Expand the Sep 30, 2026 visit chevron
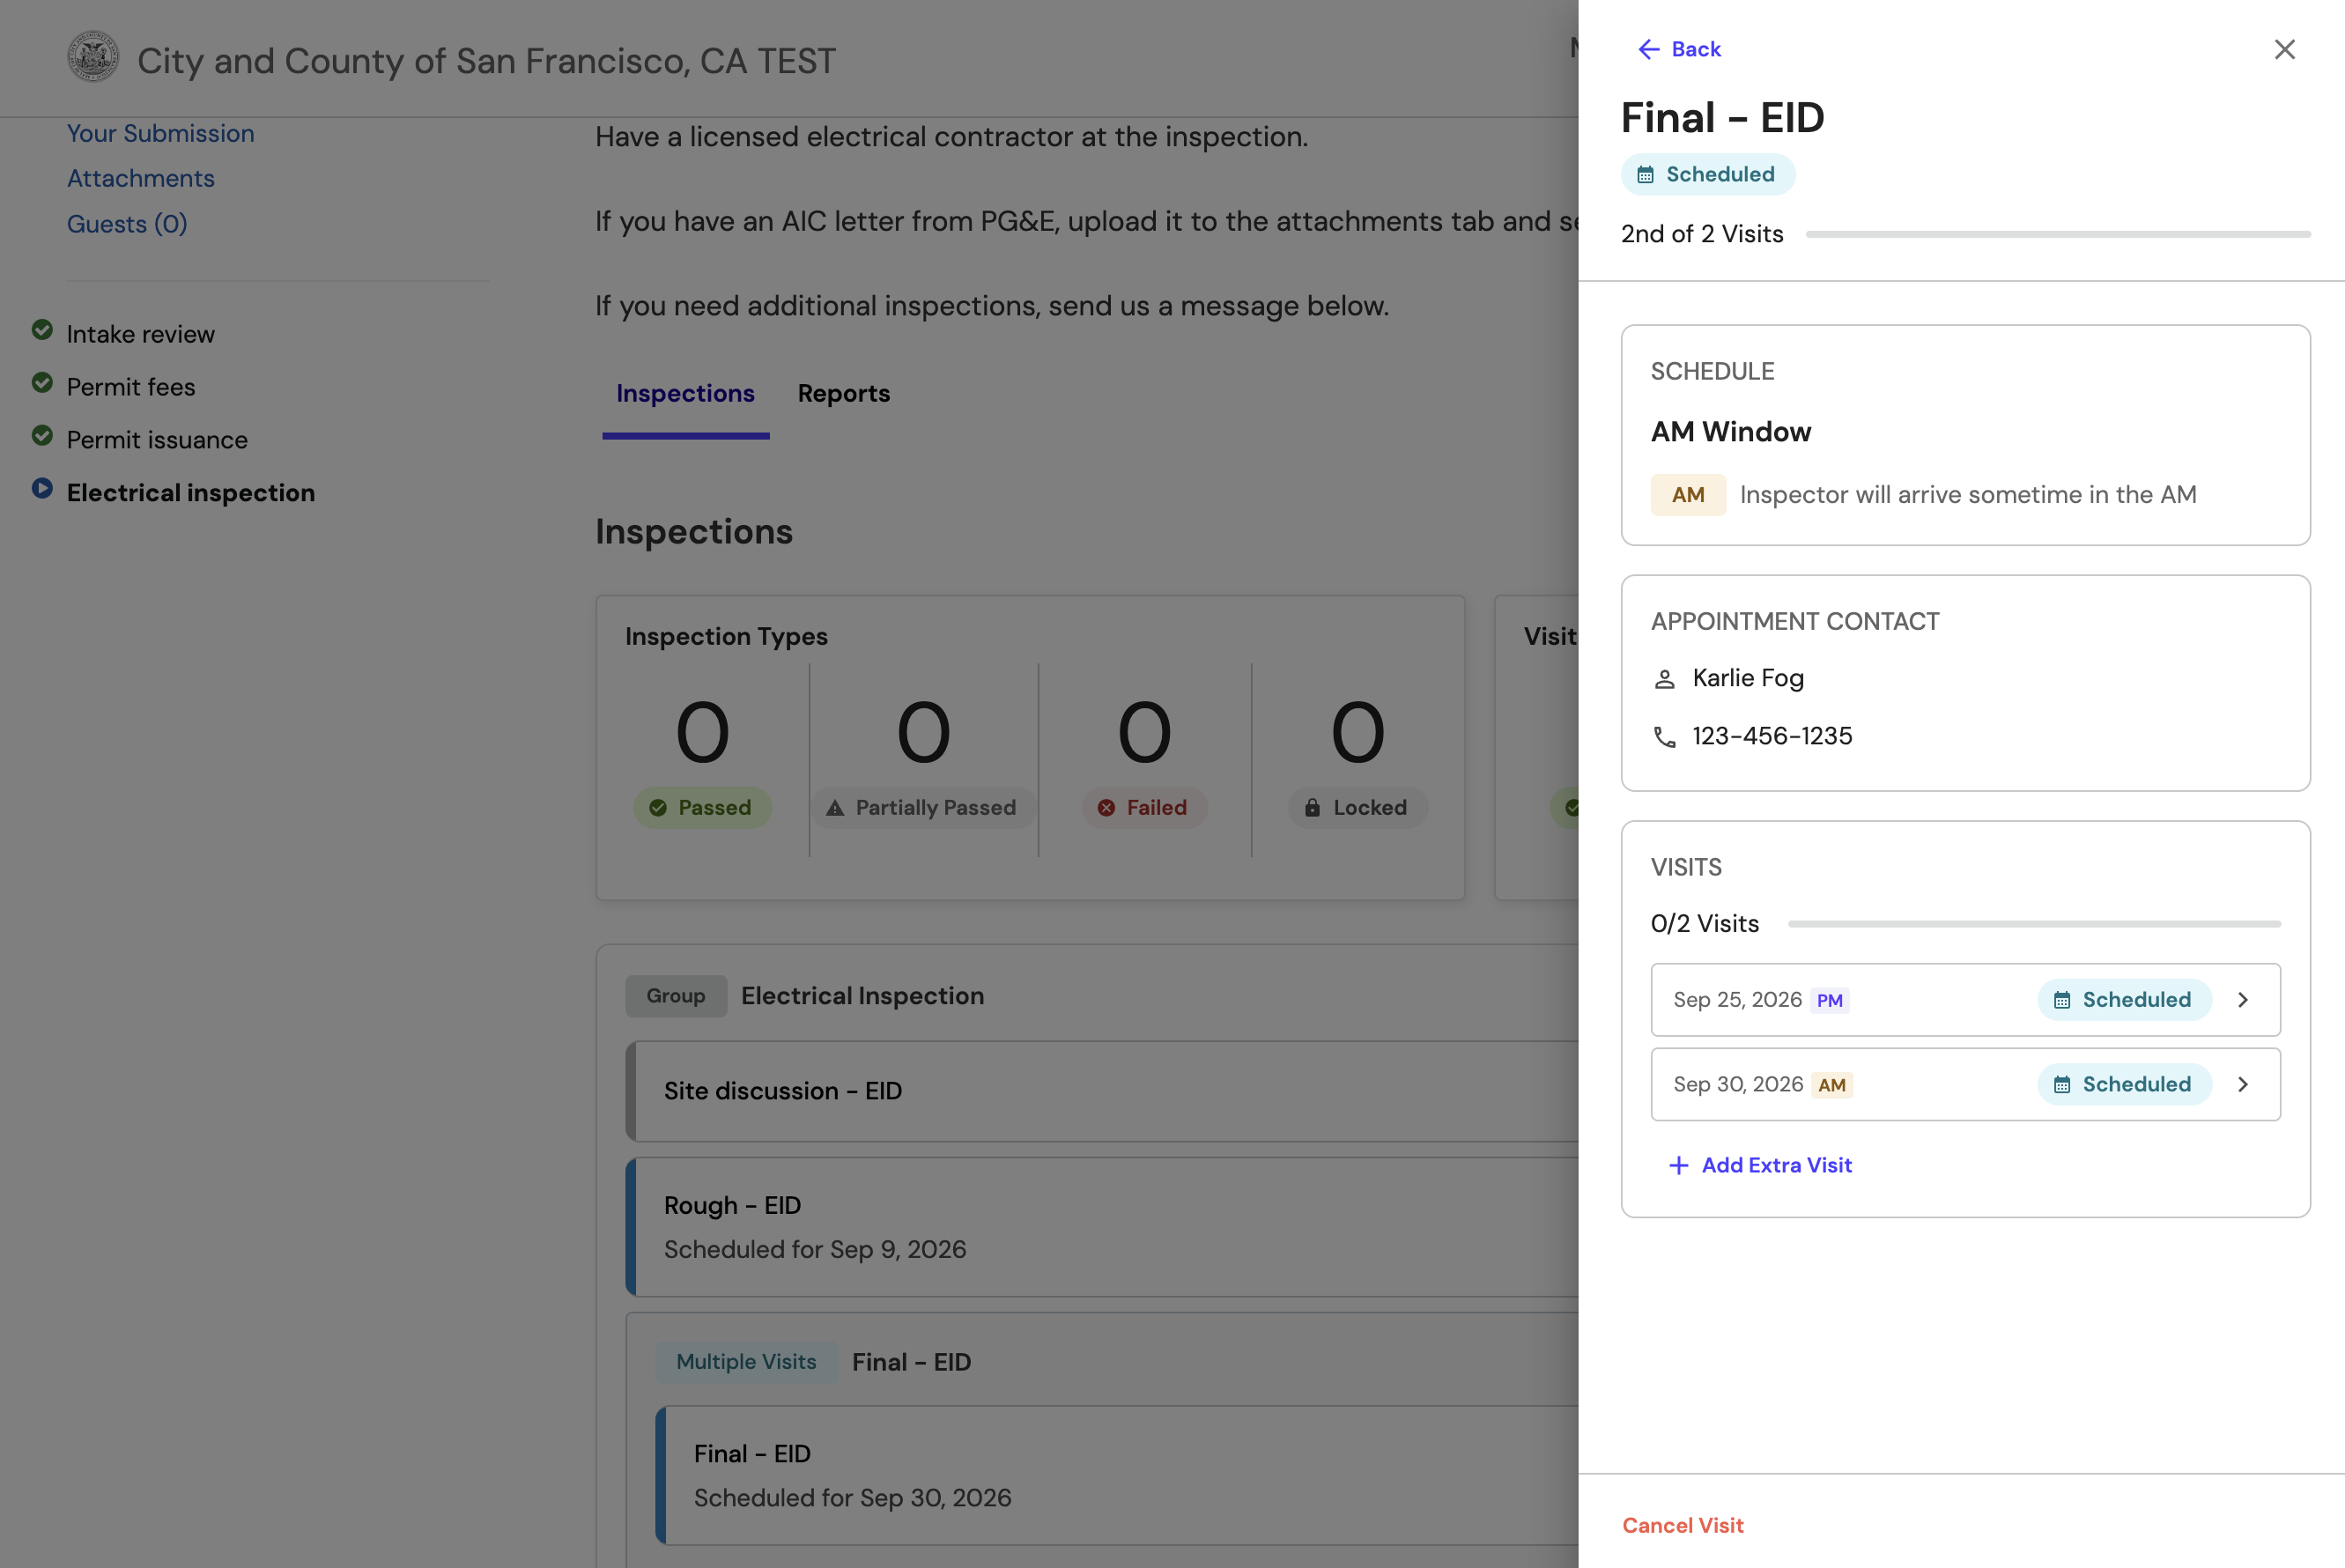 [x=2242, y=1085]
